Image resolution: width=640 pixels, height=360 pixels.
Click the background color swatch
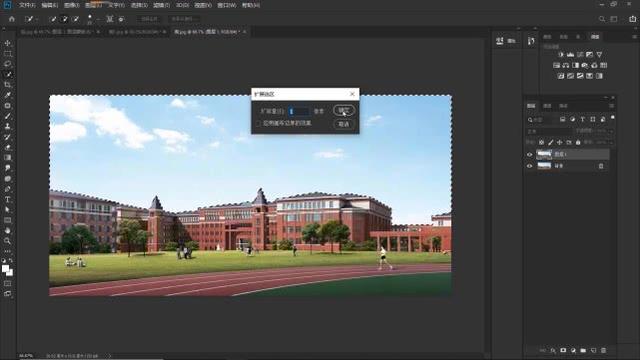[10, 273]
